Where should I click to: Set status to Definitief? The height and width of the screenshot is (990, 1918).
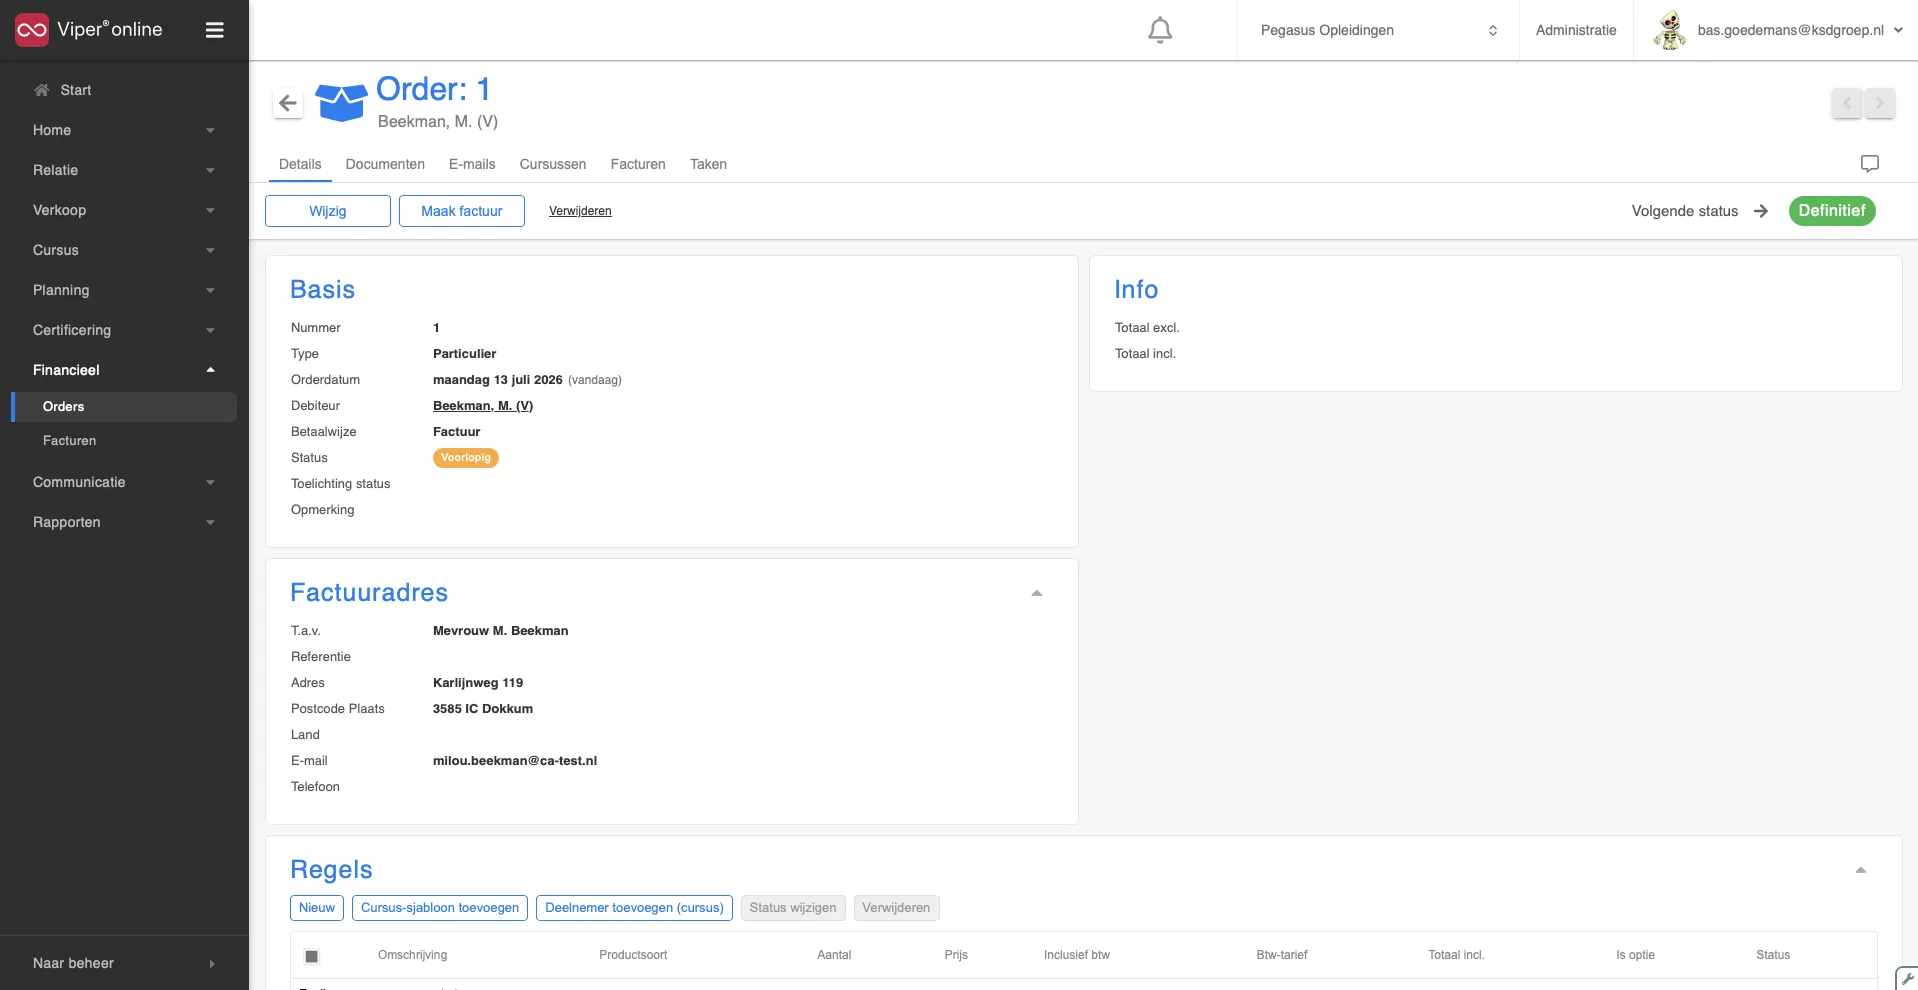tap(1832, 211)
